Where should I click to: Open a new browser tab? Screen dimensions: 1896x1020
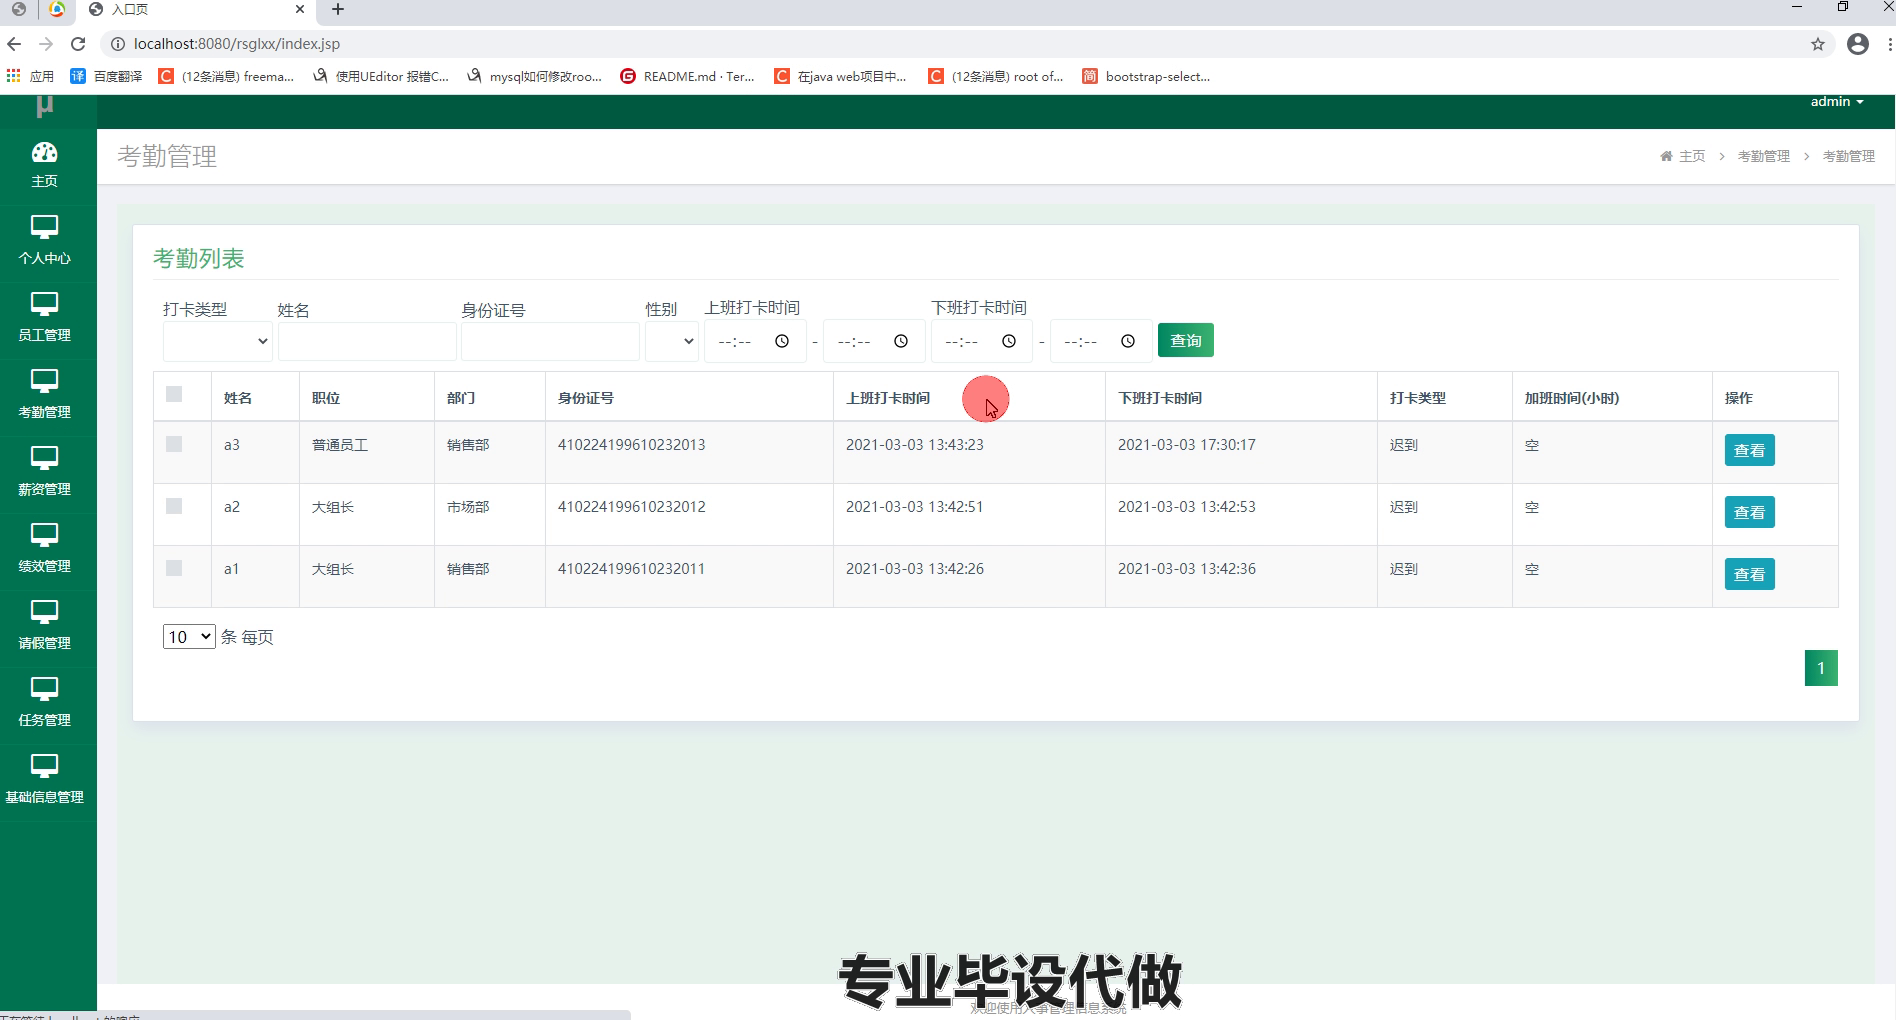[338, 9]
